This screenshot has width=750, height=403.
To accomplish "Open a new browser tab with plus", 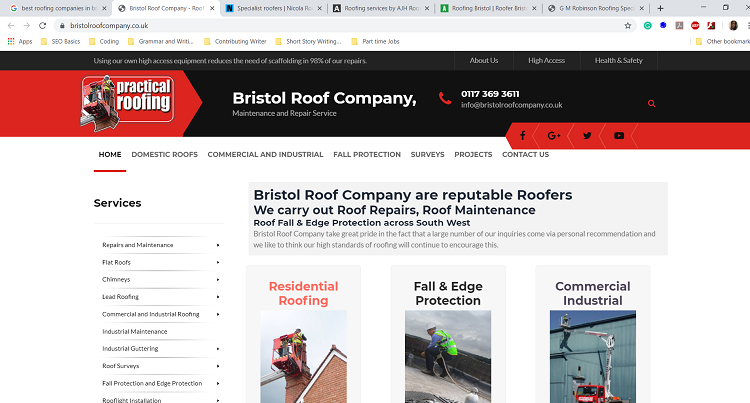I will pyautogui.click(x=660, y=8).
